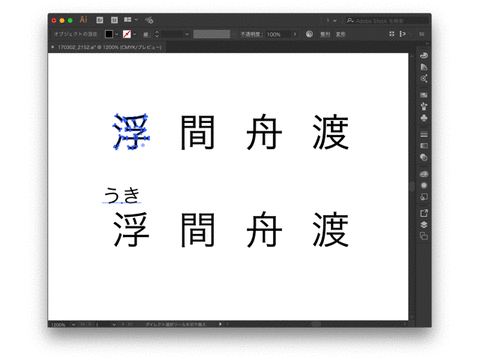
Task: Open Adobe Bridge via the Br icon
Action: pos(100,20)
